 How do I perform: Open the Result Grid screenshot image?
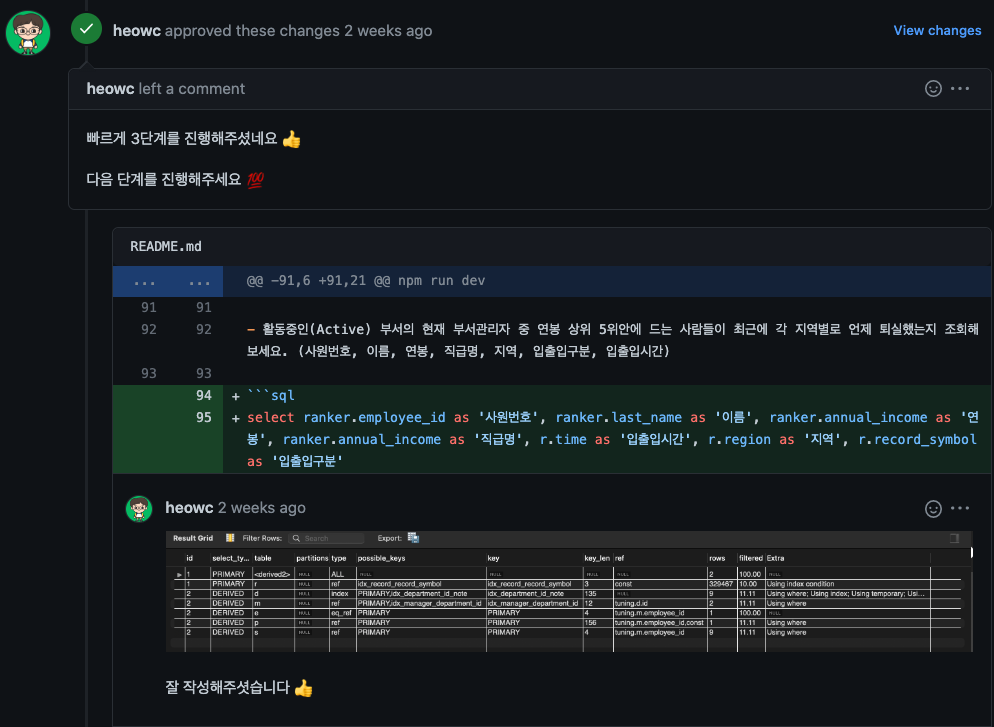(x=569, y=591)
